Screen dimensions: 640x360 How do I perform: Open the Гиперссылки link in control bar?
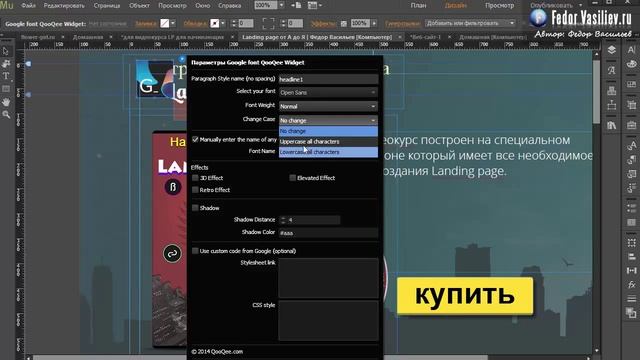click(402, 24)
